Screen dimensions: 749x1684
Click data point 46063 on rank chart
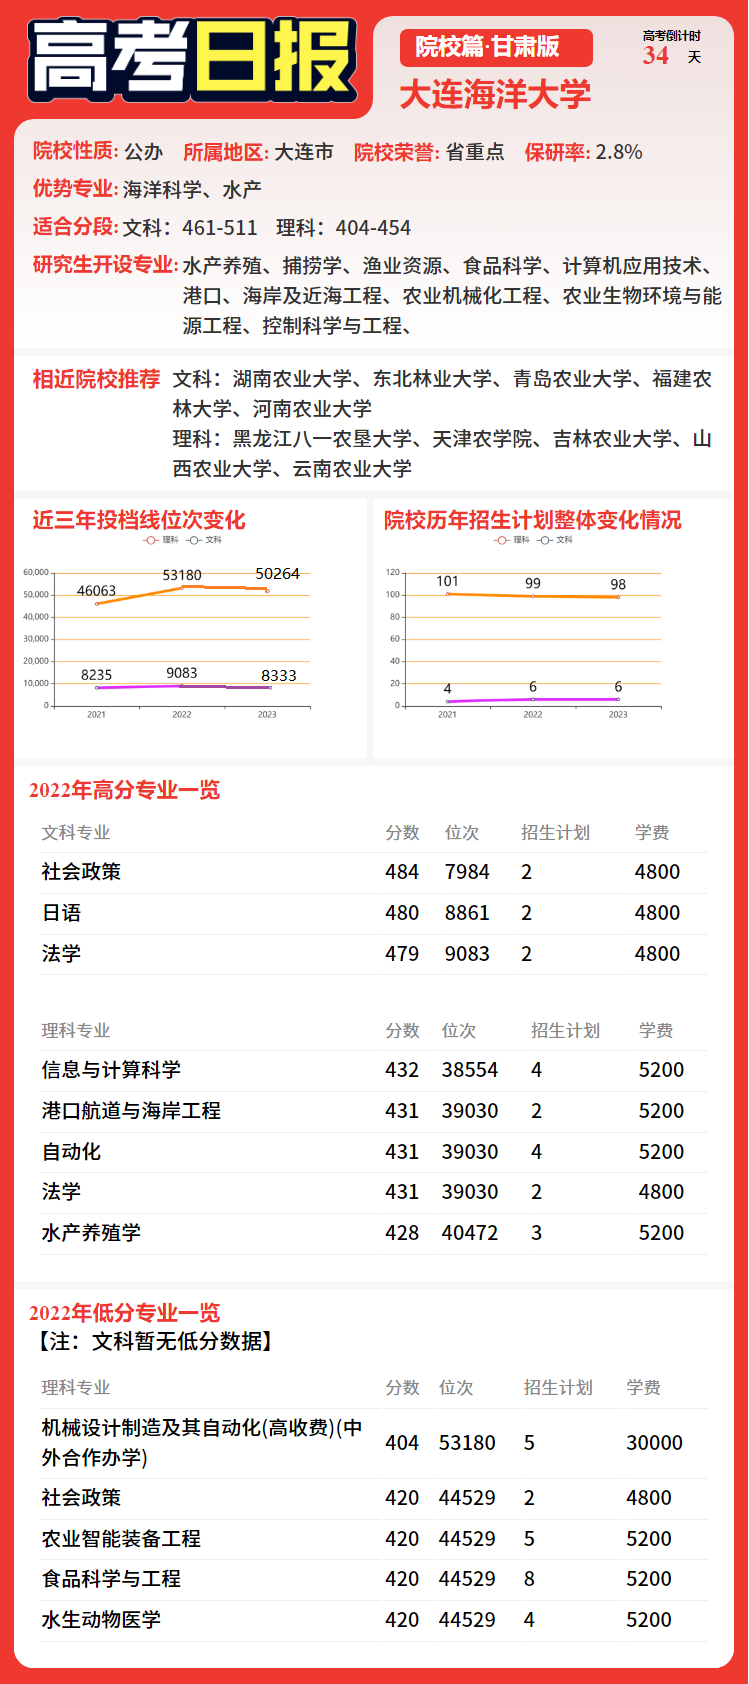97,603
